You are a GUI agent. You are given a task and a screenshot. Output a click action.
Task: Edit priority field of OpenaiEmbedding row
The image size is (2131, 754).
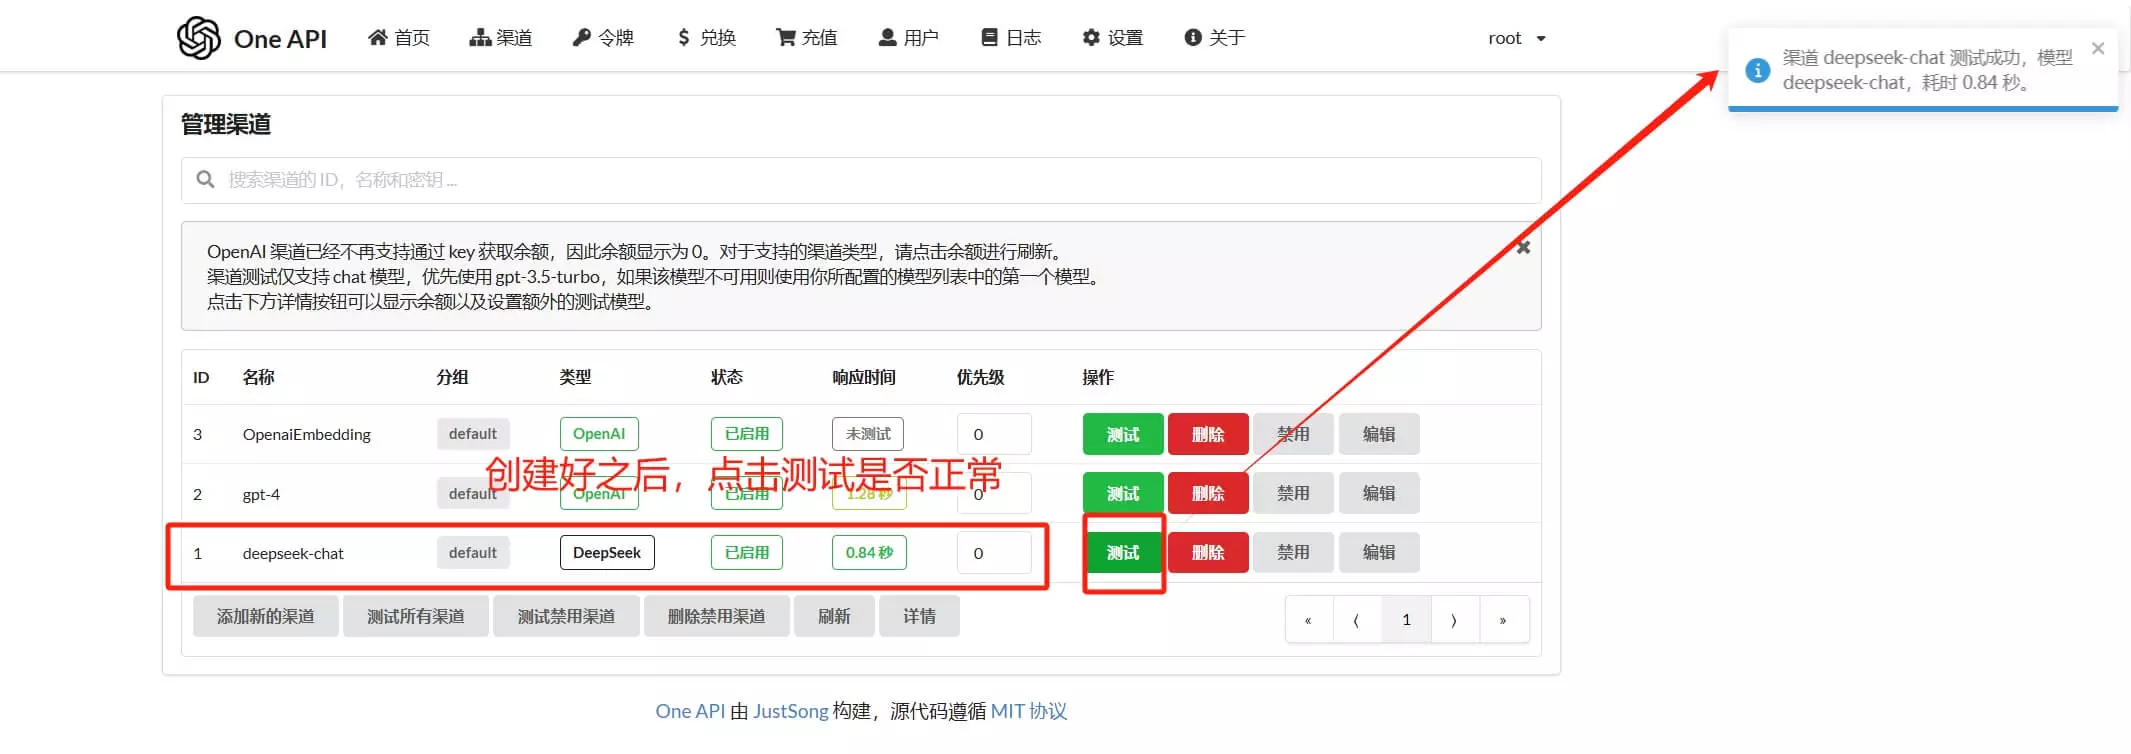click(x=994, y=434)
